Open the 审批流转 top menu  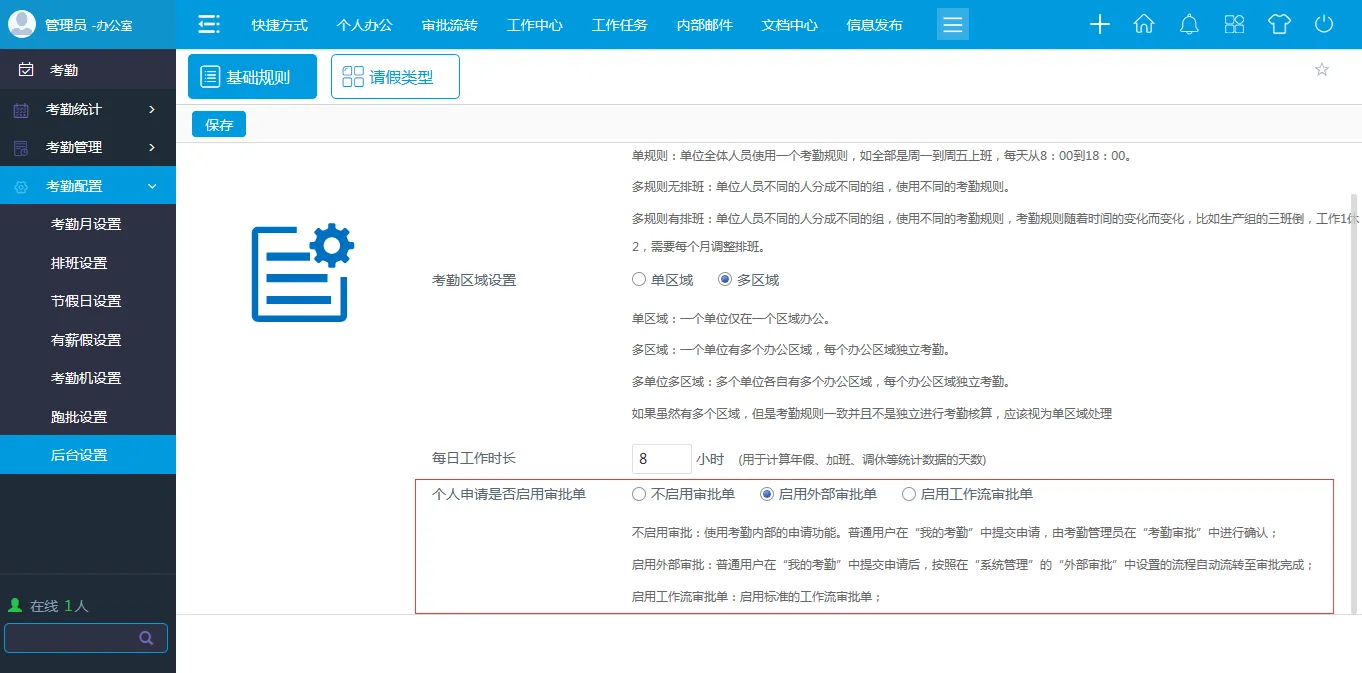449,25
